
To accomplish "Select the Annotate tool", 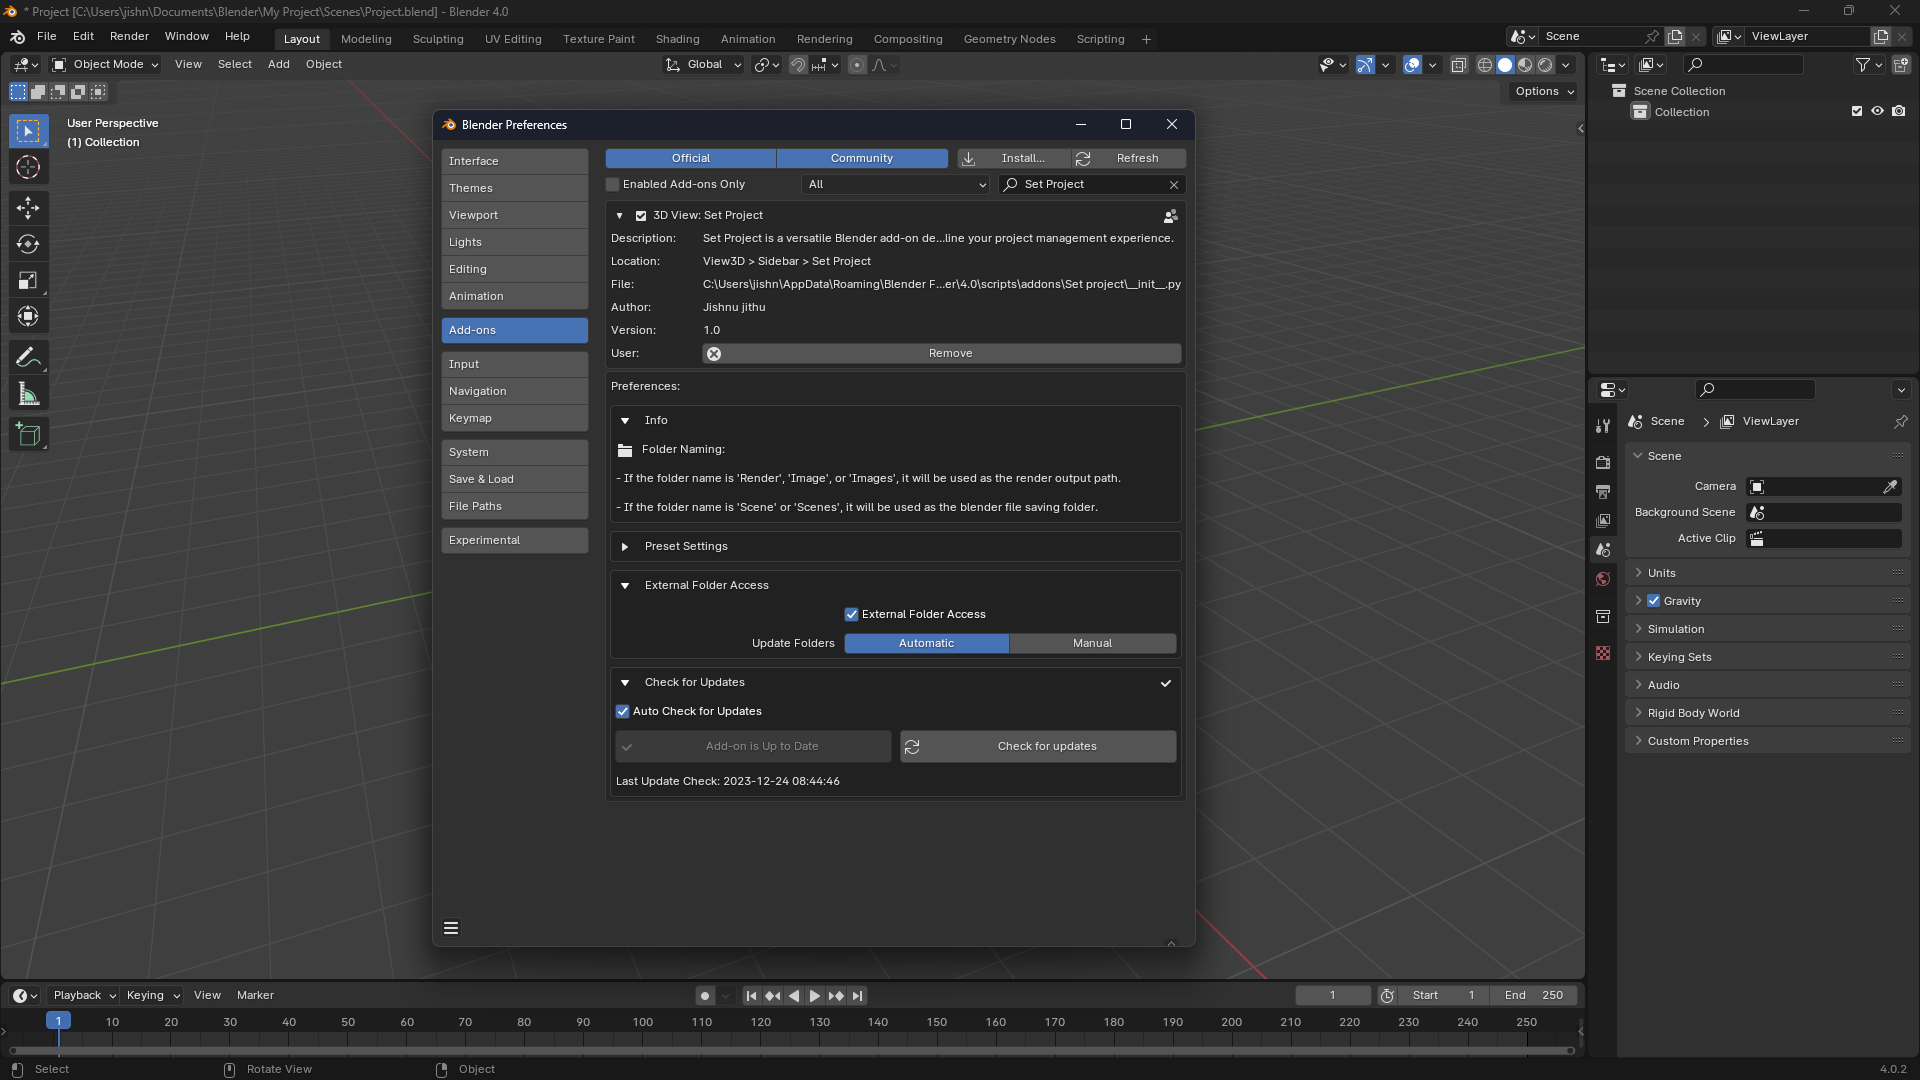I will [x=28, y=356].
